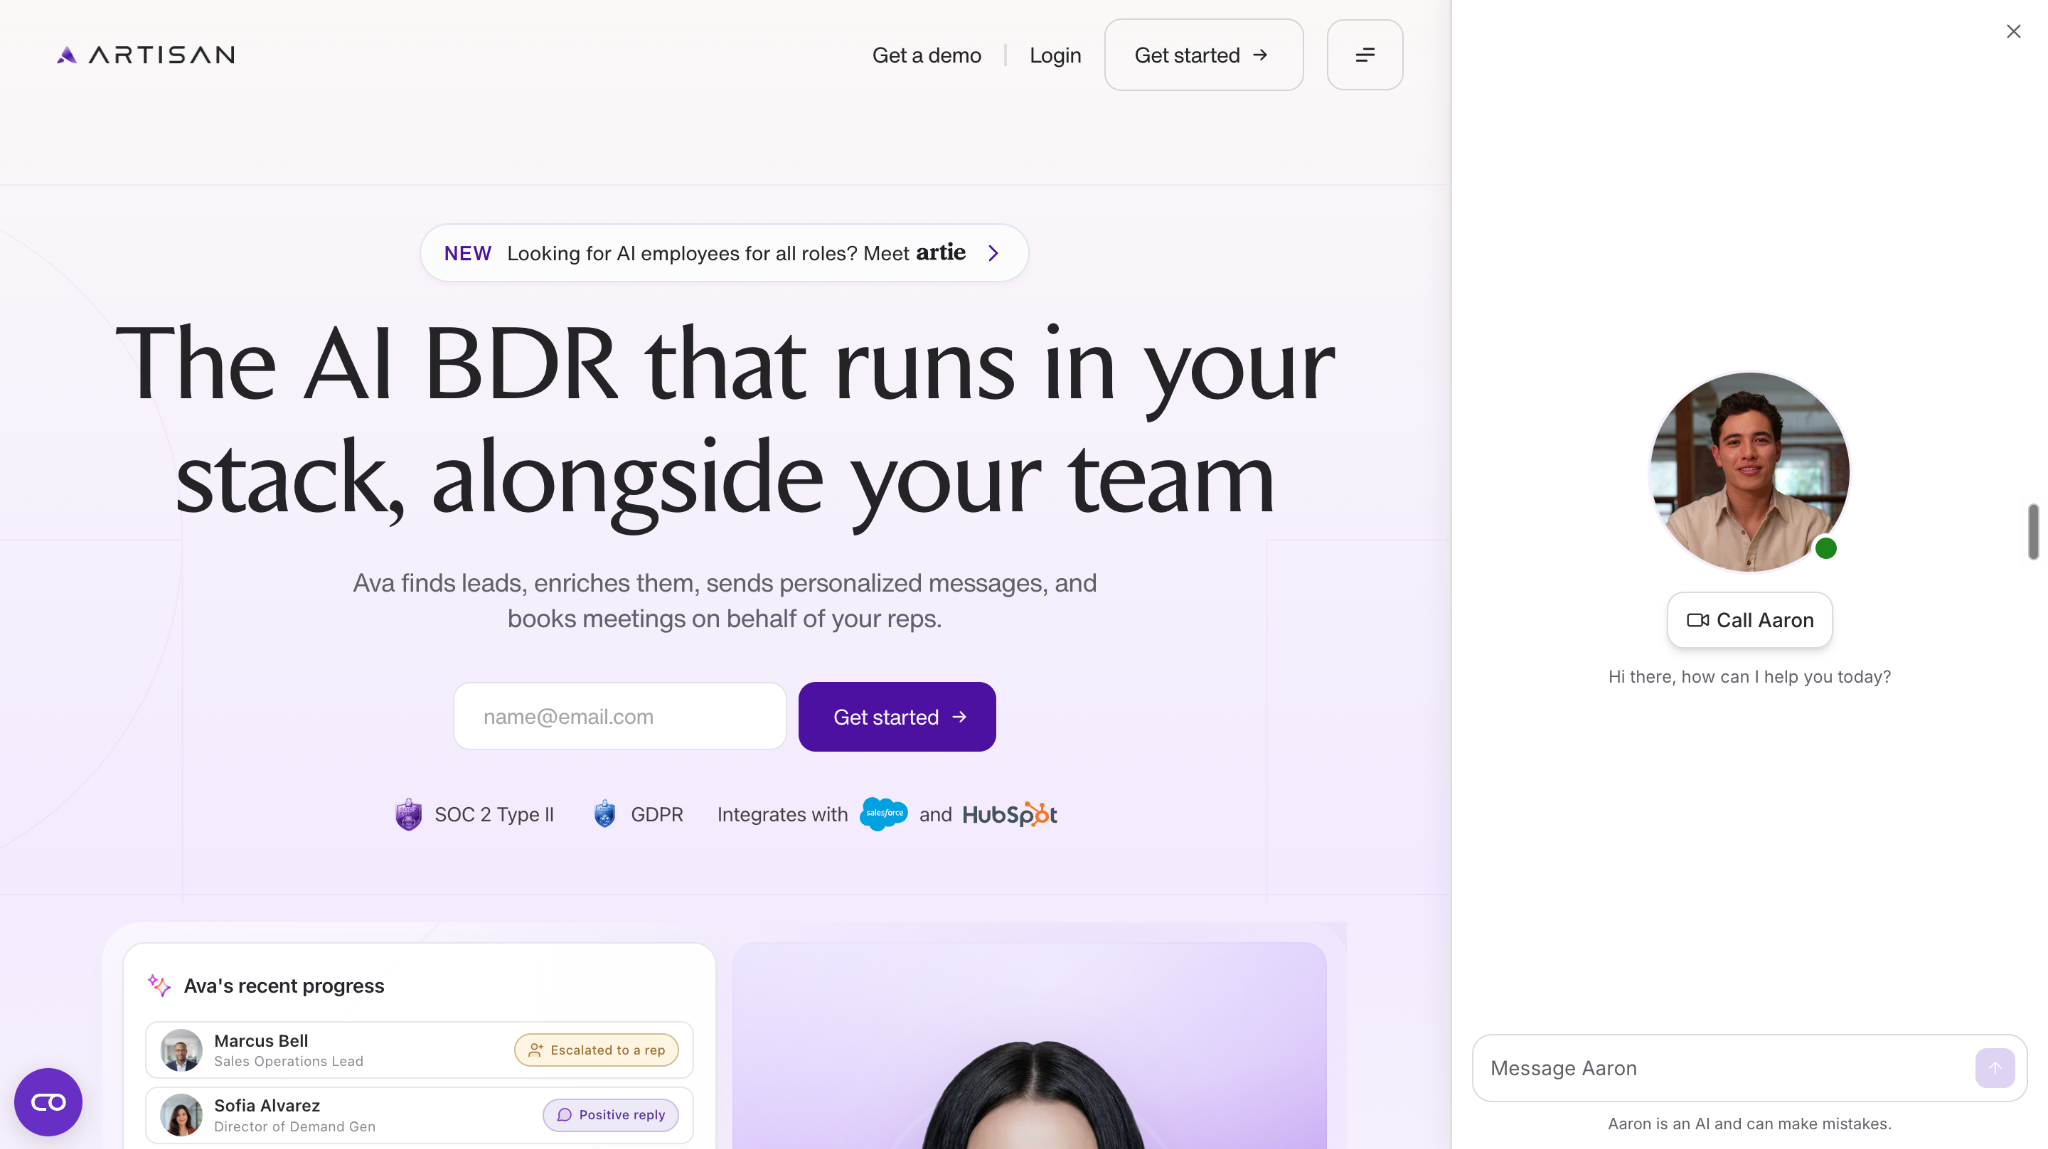Click the Artisan logo

[146, 55]
